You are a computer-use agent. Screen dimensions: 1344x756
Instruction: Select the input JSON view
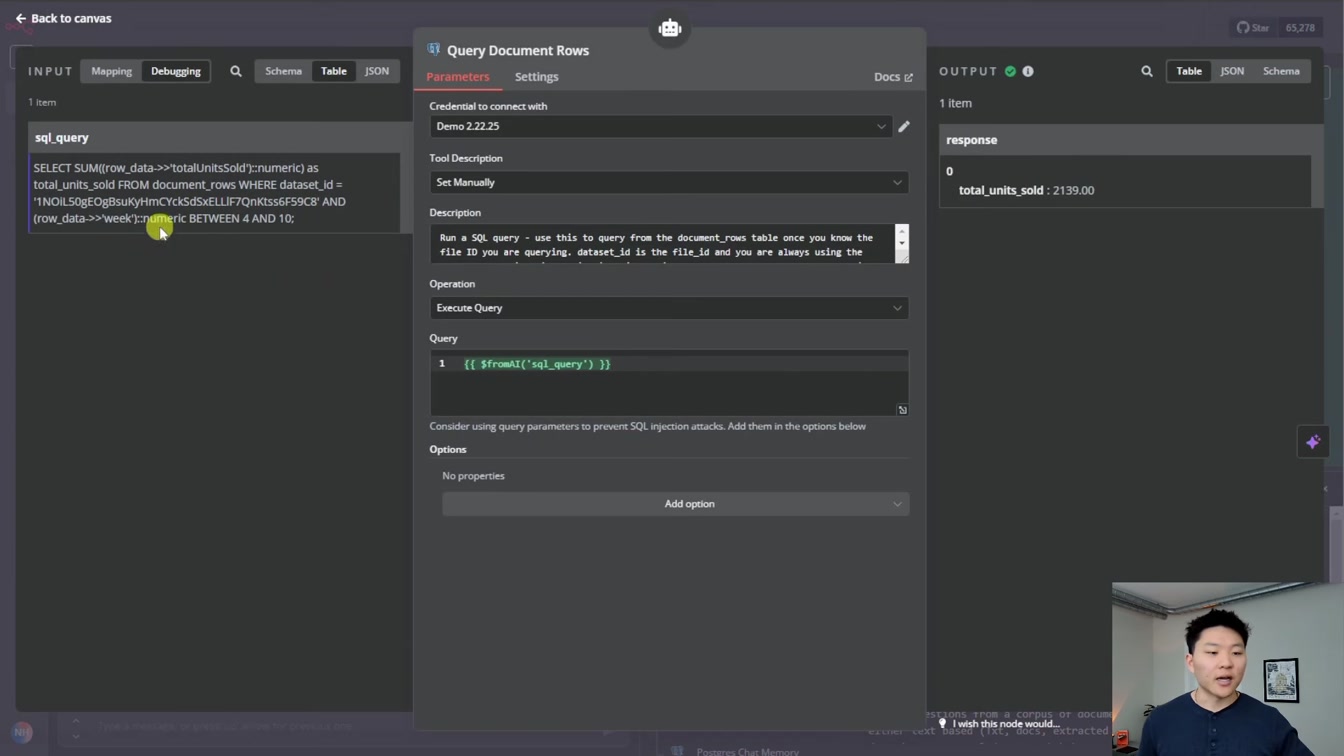point(377,71)
